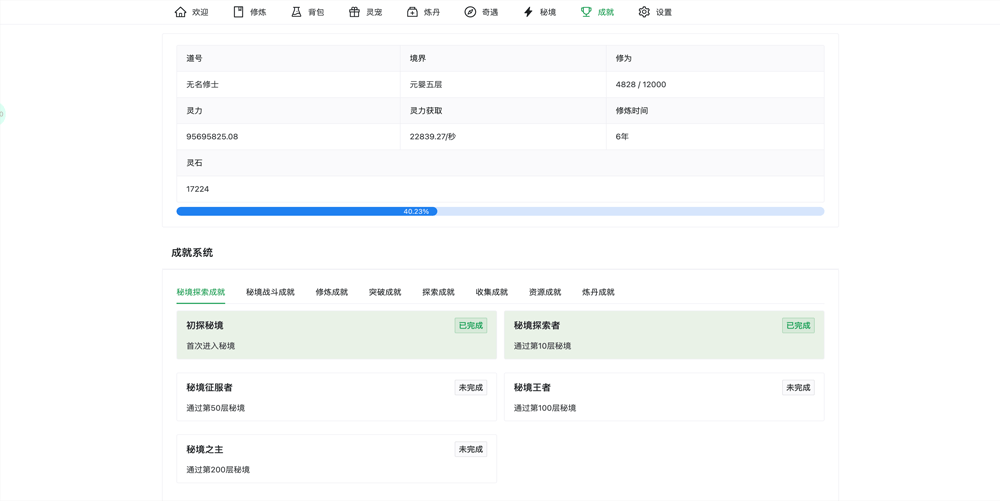Open 灵宠 using the gift box icon
This screenshot has width=1000, height=501.
pos(354,12)
